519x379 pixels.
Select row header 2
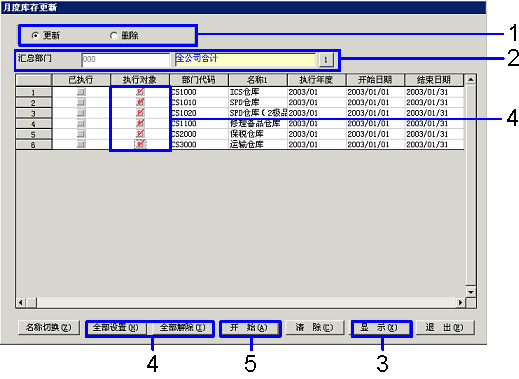[34, 103]
